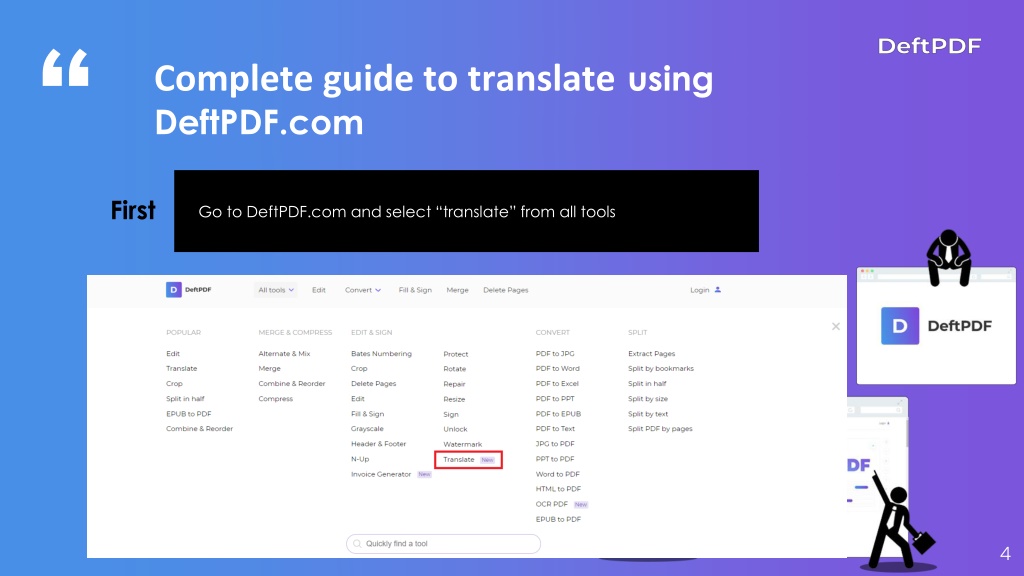The image size is (1024, 576).
Task: Select the Unlock tool
Action: click(x=455, y=429)
